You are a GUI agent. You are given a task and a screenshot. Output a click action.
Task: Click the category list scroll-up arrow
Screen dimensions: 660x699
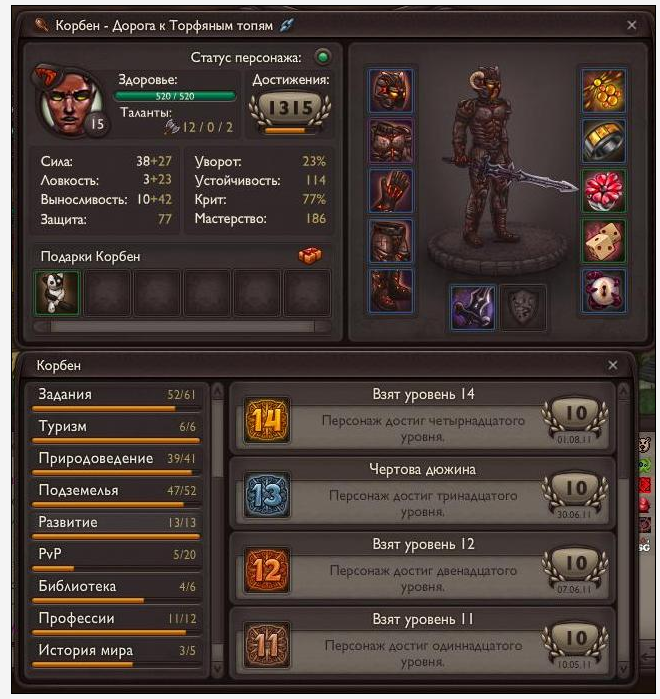click(217, 392)
